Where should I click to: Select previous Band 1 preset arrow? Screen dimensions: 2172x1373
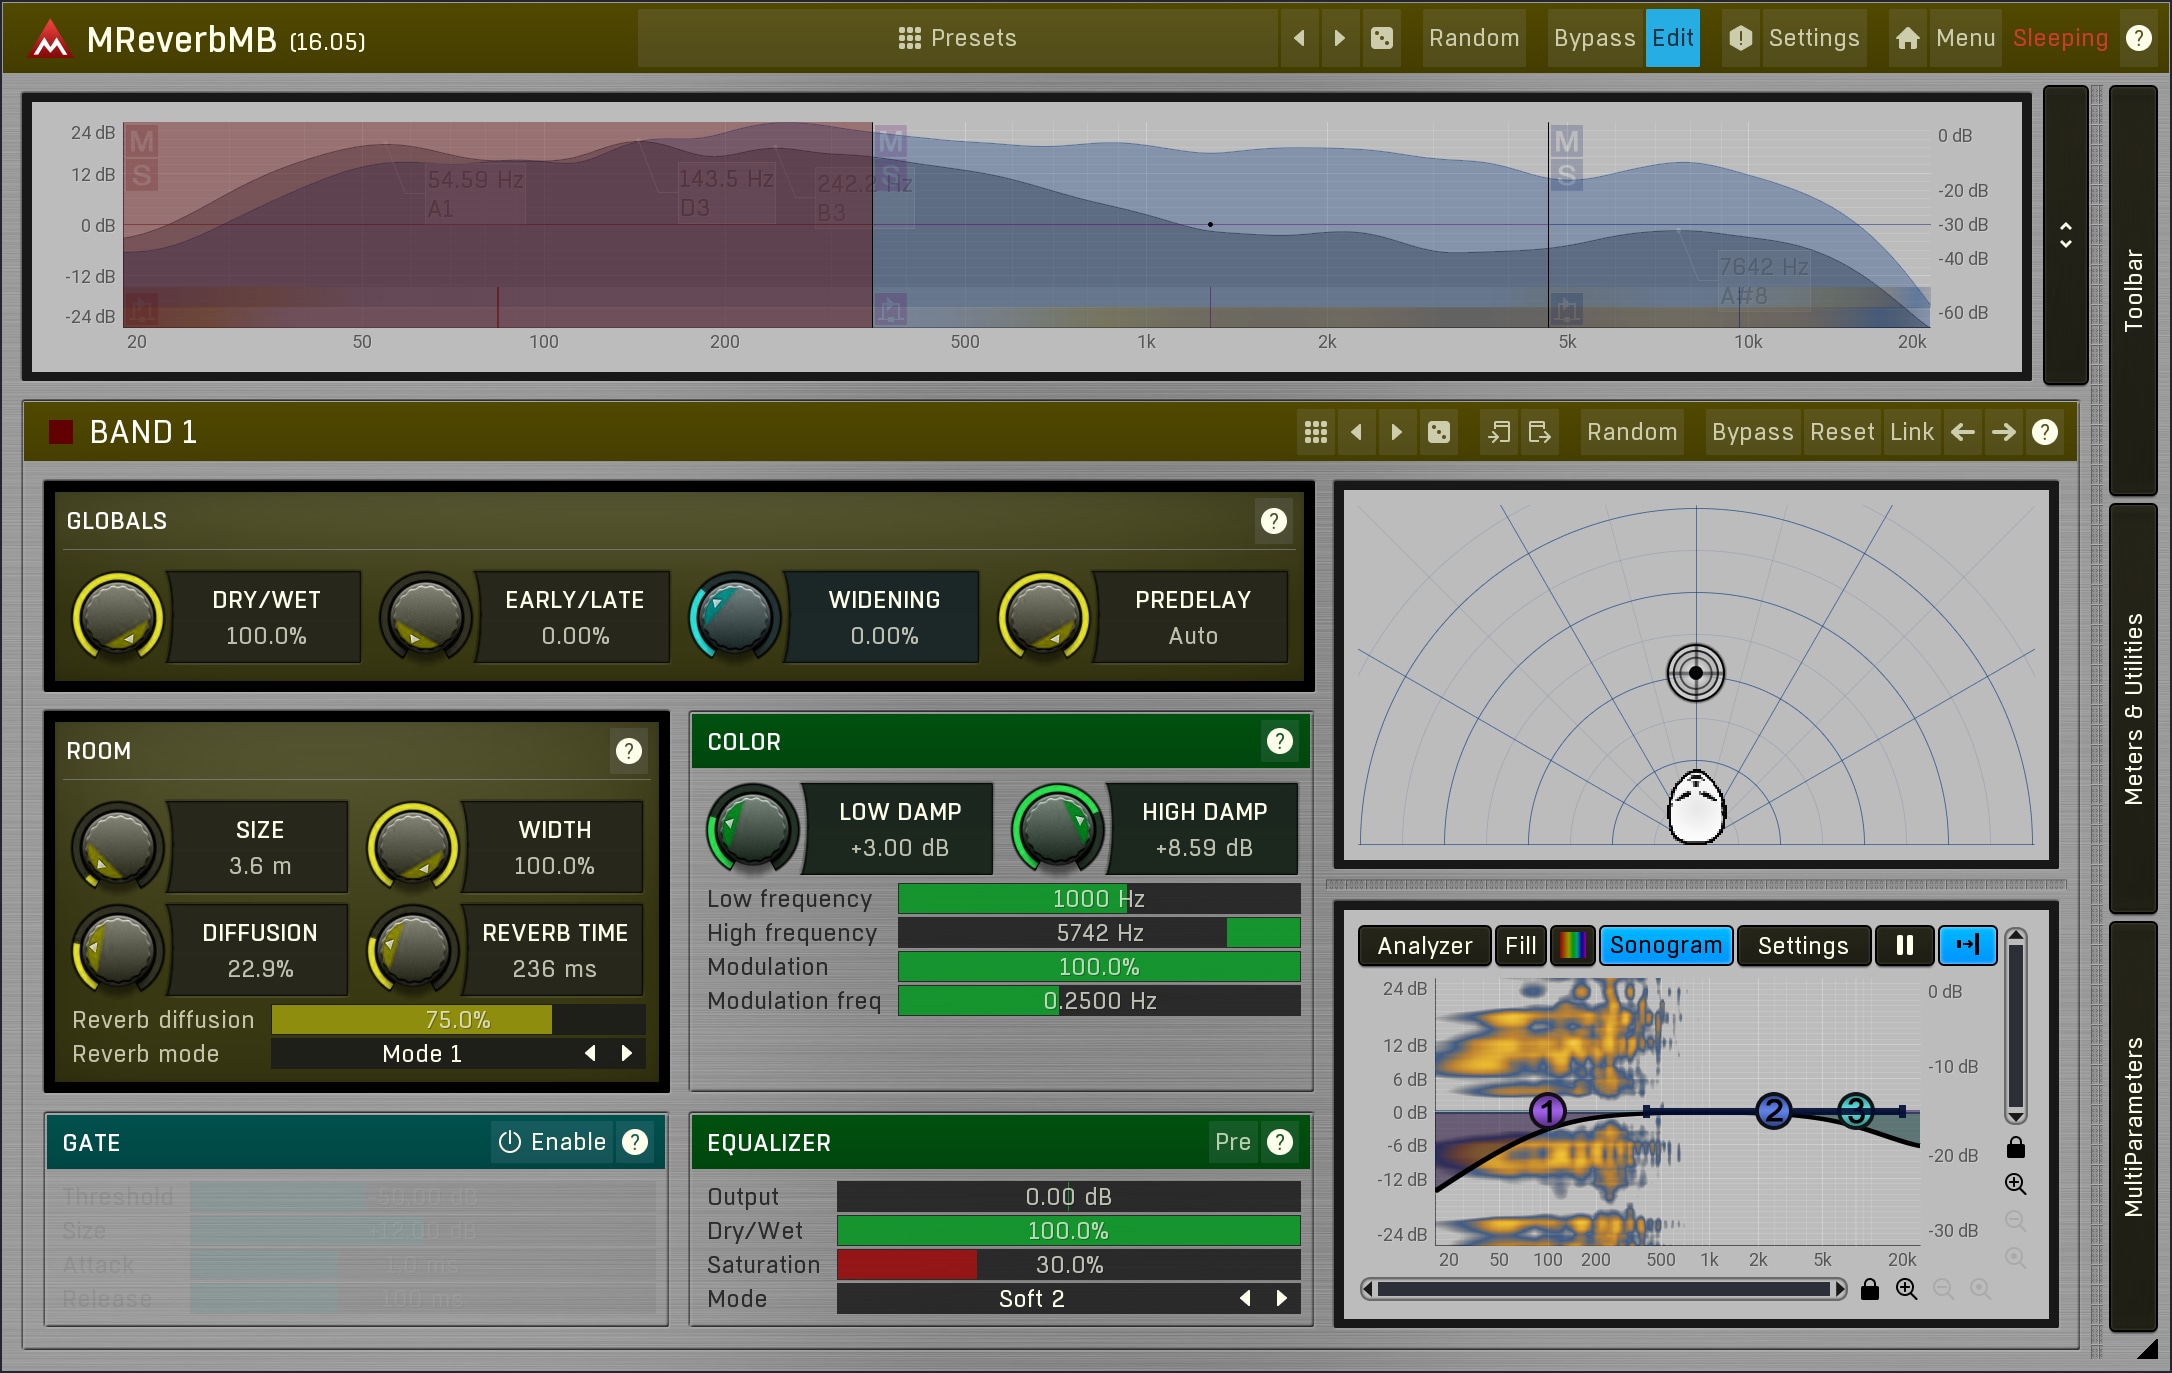coord(1356,432)
